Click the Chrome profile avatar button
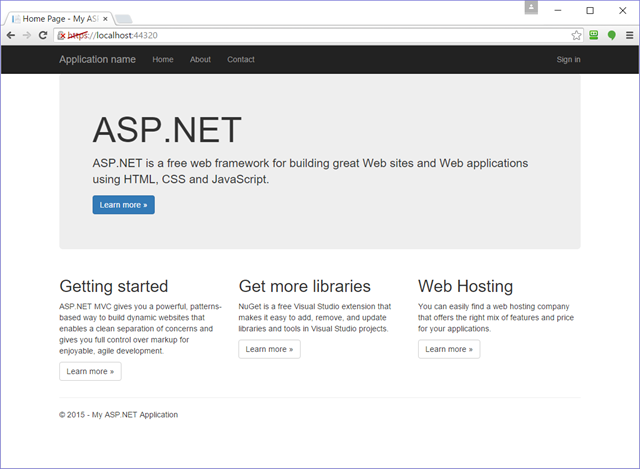The width and height of the screenshot is (640, 469). coord(531,7)
